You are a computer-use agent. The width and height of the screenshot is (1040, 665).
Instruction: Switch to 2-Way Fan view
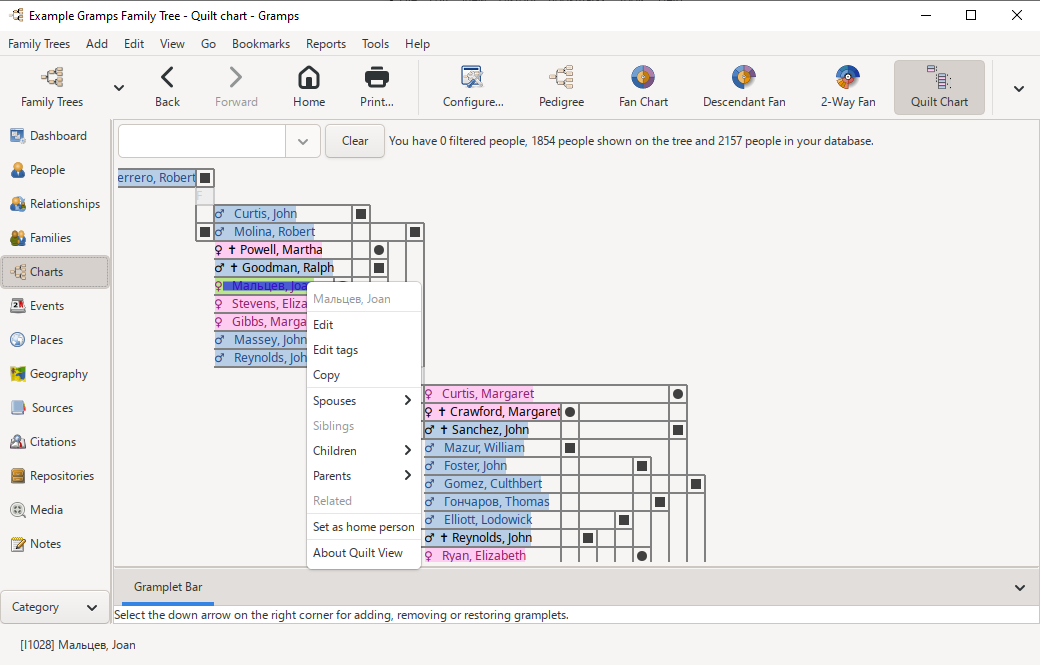(x=848, y=88)
